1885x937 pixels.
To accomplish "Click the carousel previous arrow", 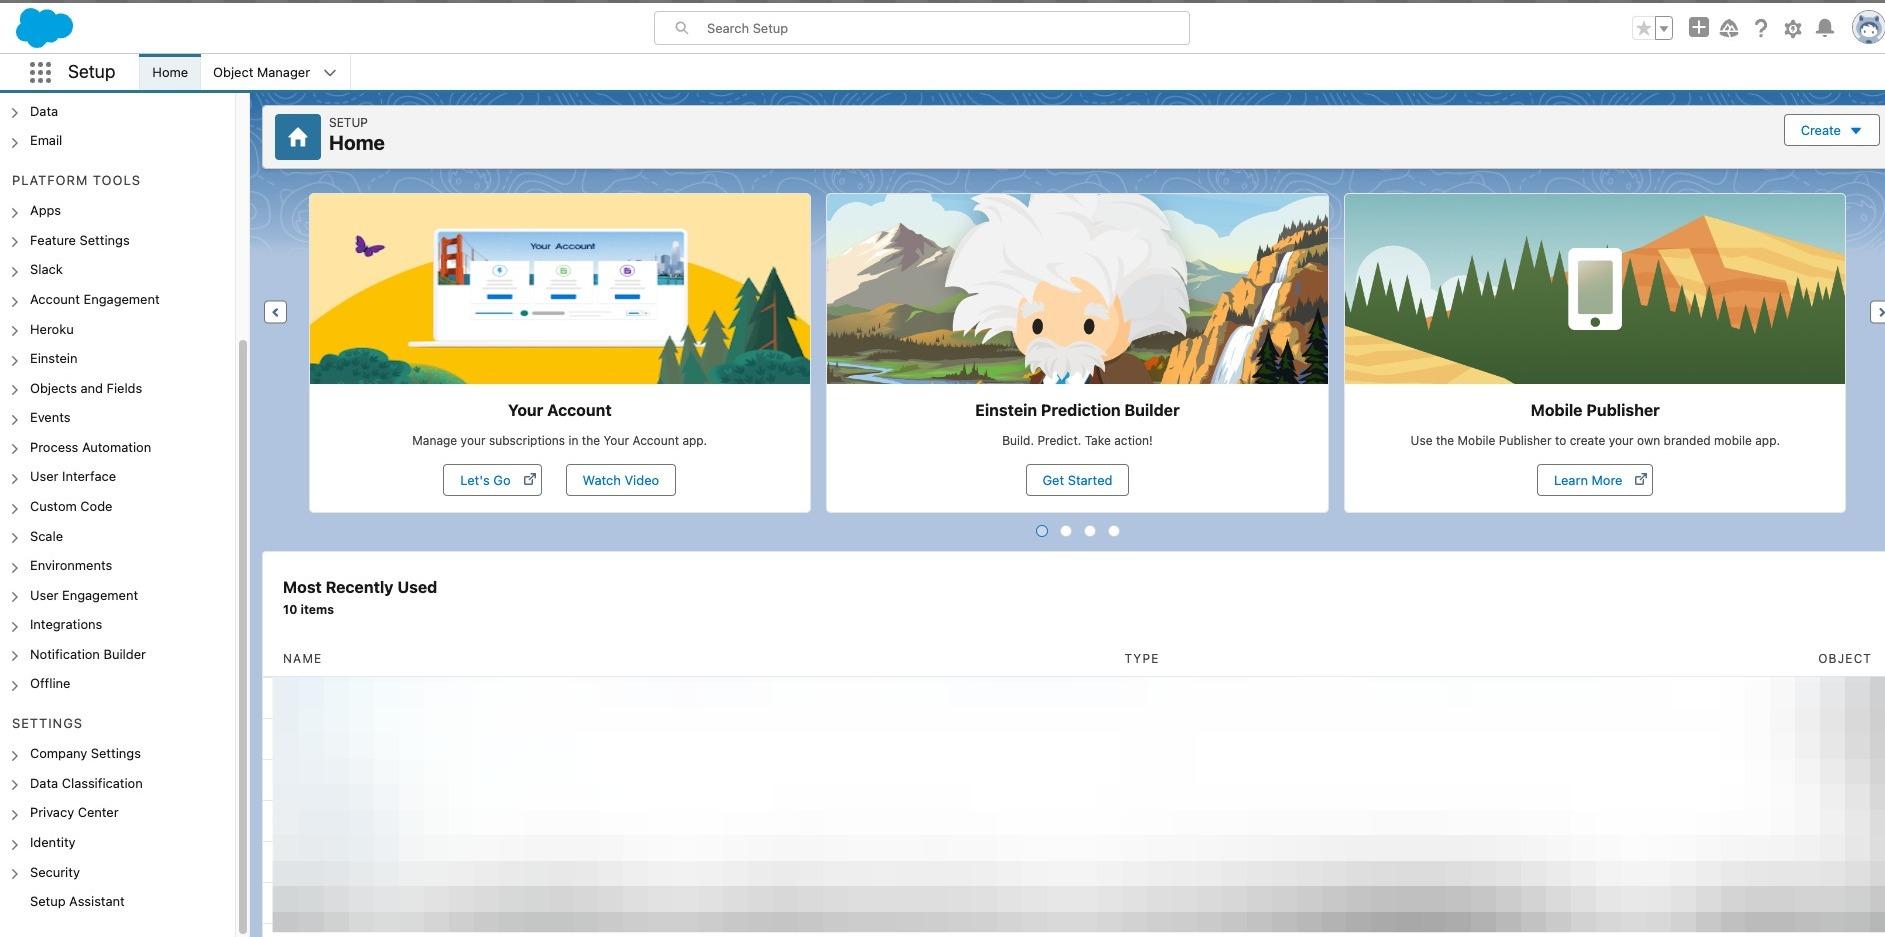I will (275, 312).
